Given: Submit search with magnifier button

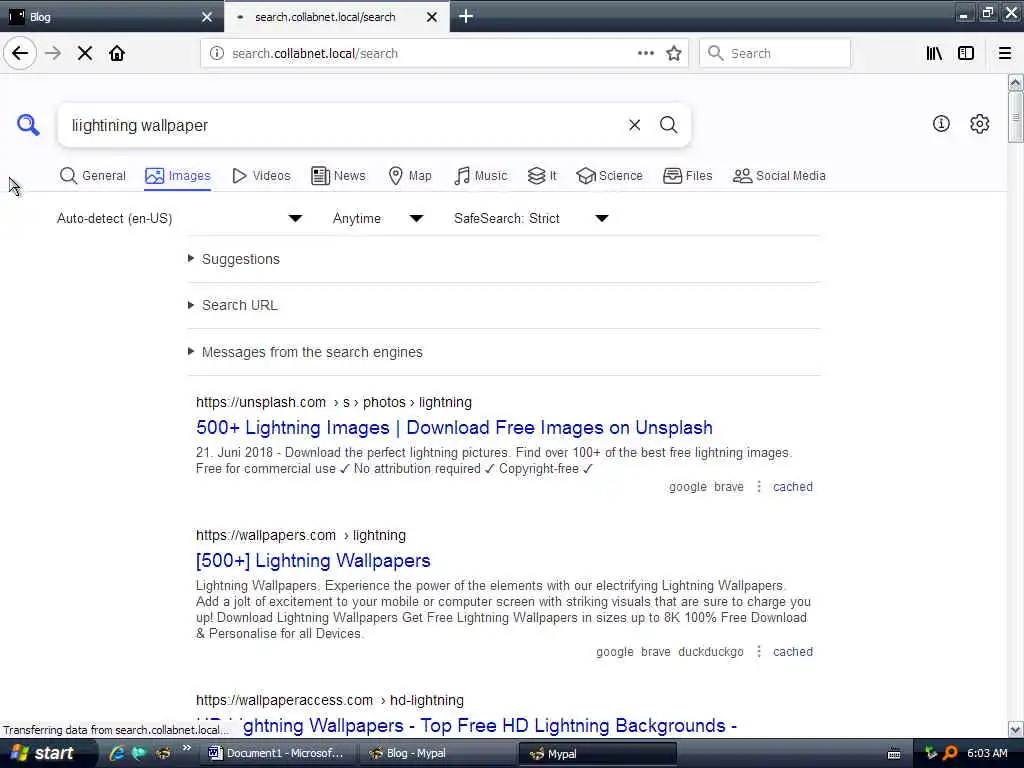Looking at the screenshot, I should point(668,125).
